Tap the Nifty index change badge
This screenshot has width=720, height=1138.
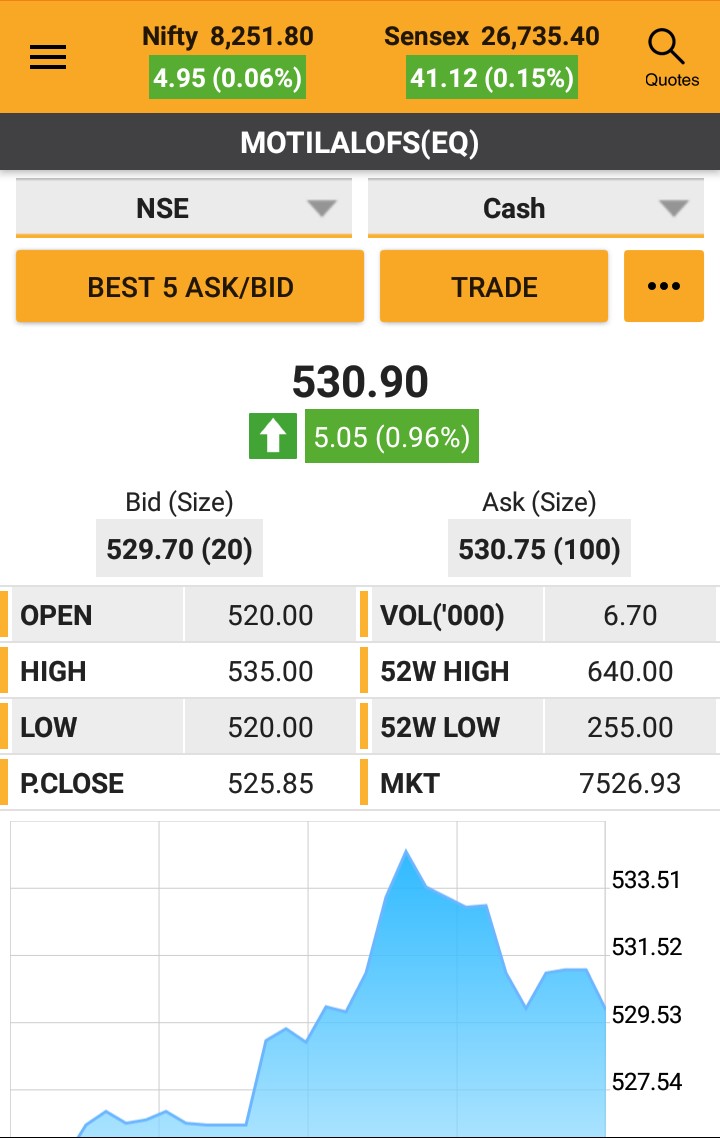point(227,78)
